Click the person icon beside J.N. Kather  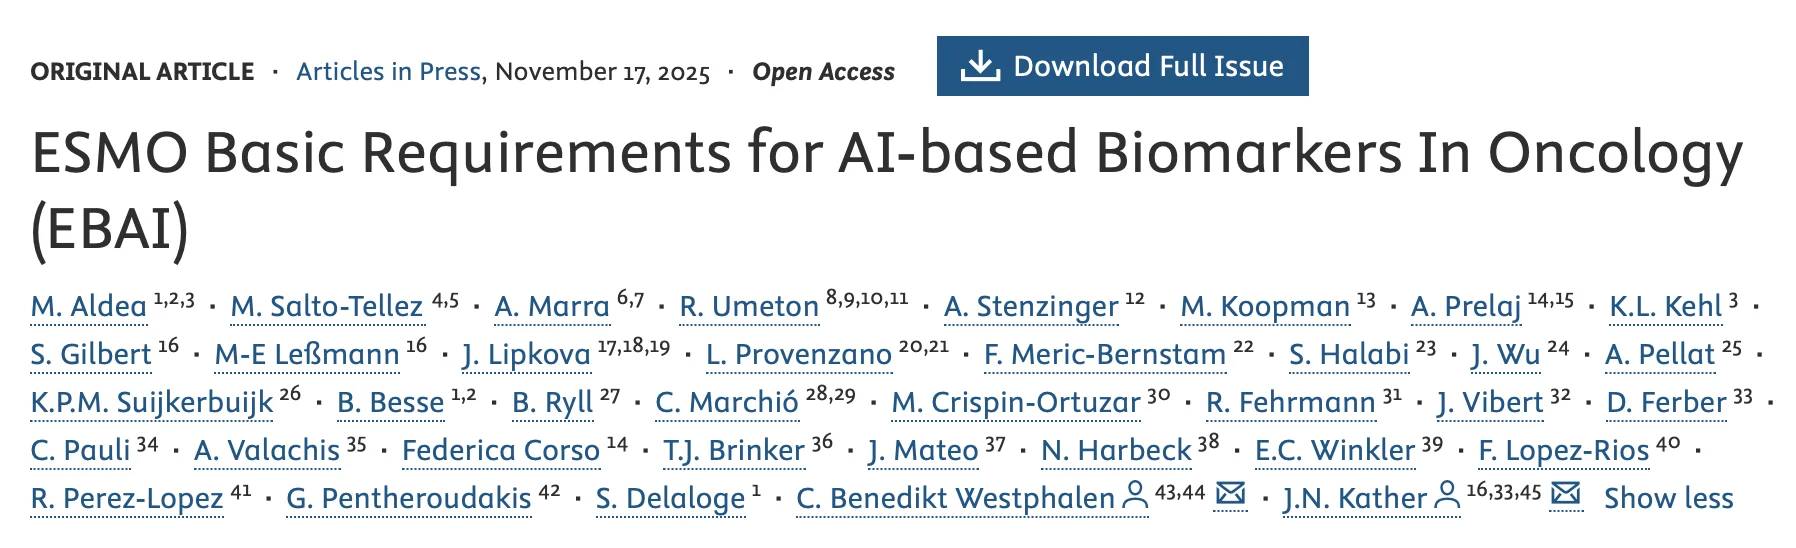[x=1447, y=496]
